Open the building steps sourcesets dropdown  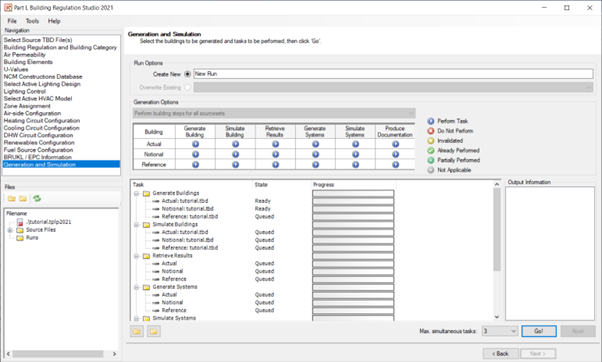(274, 113)
